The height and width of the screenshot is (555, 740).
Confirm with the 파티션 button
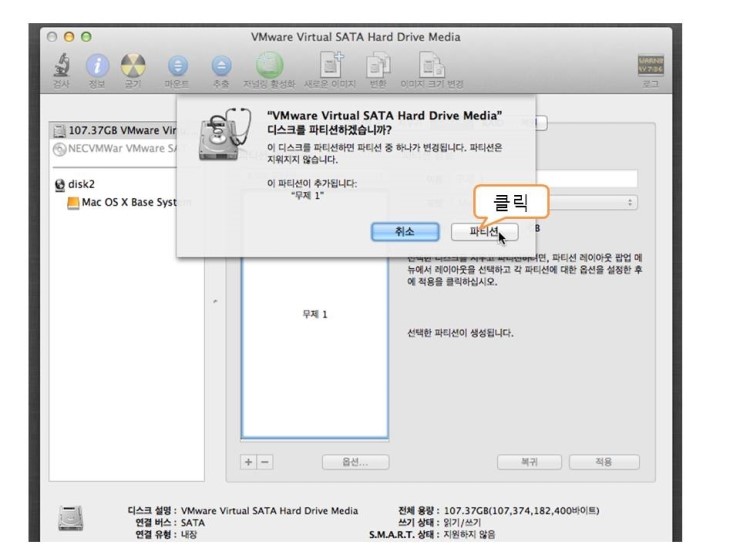[x=484, y=232]
